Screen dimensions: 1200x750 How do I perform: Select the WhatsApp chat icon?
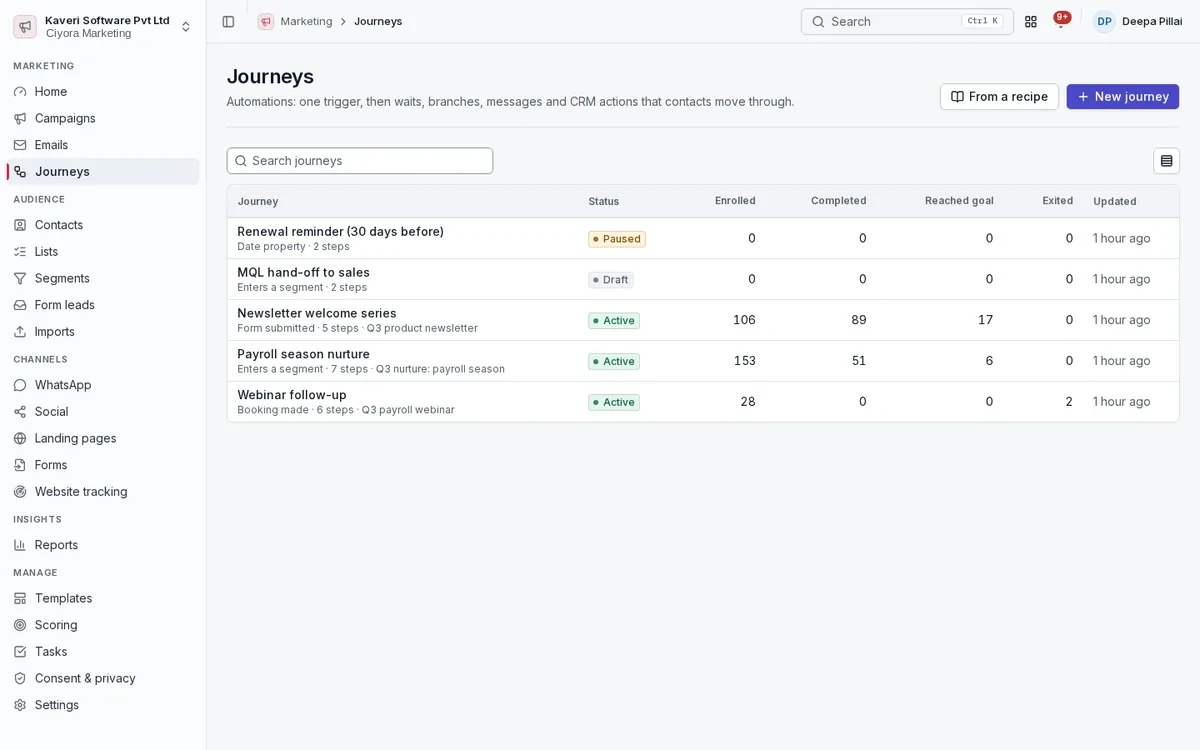[20, 385]
